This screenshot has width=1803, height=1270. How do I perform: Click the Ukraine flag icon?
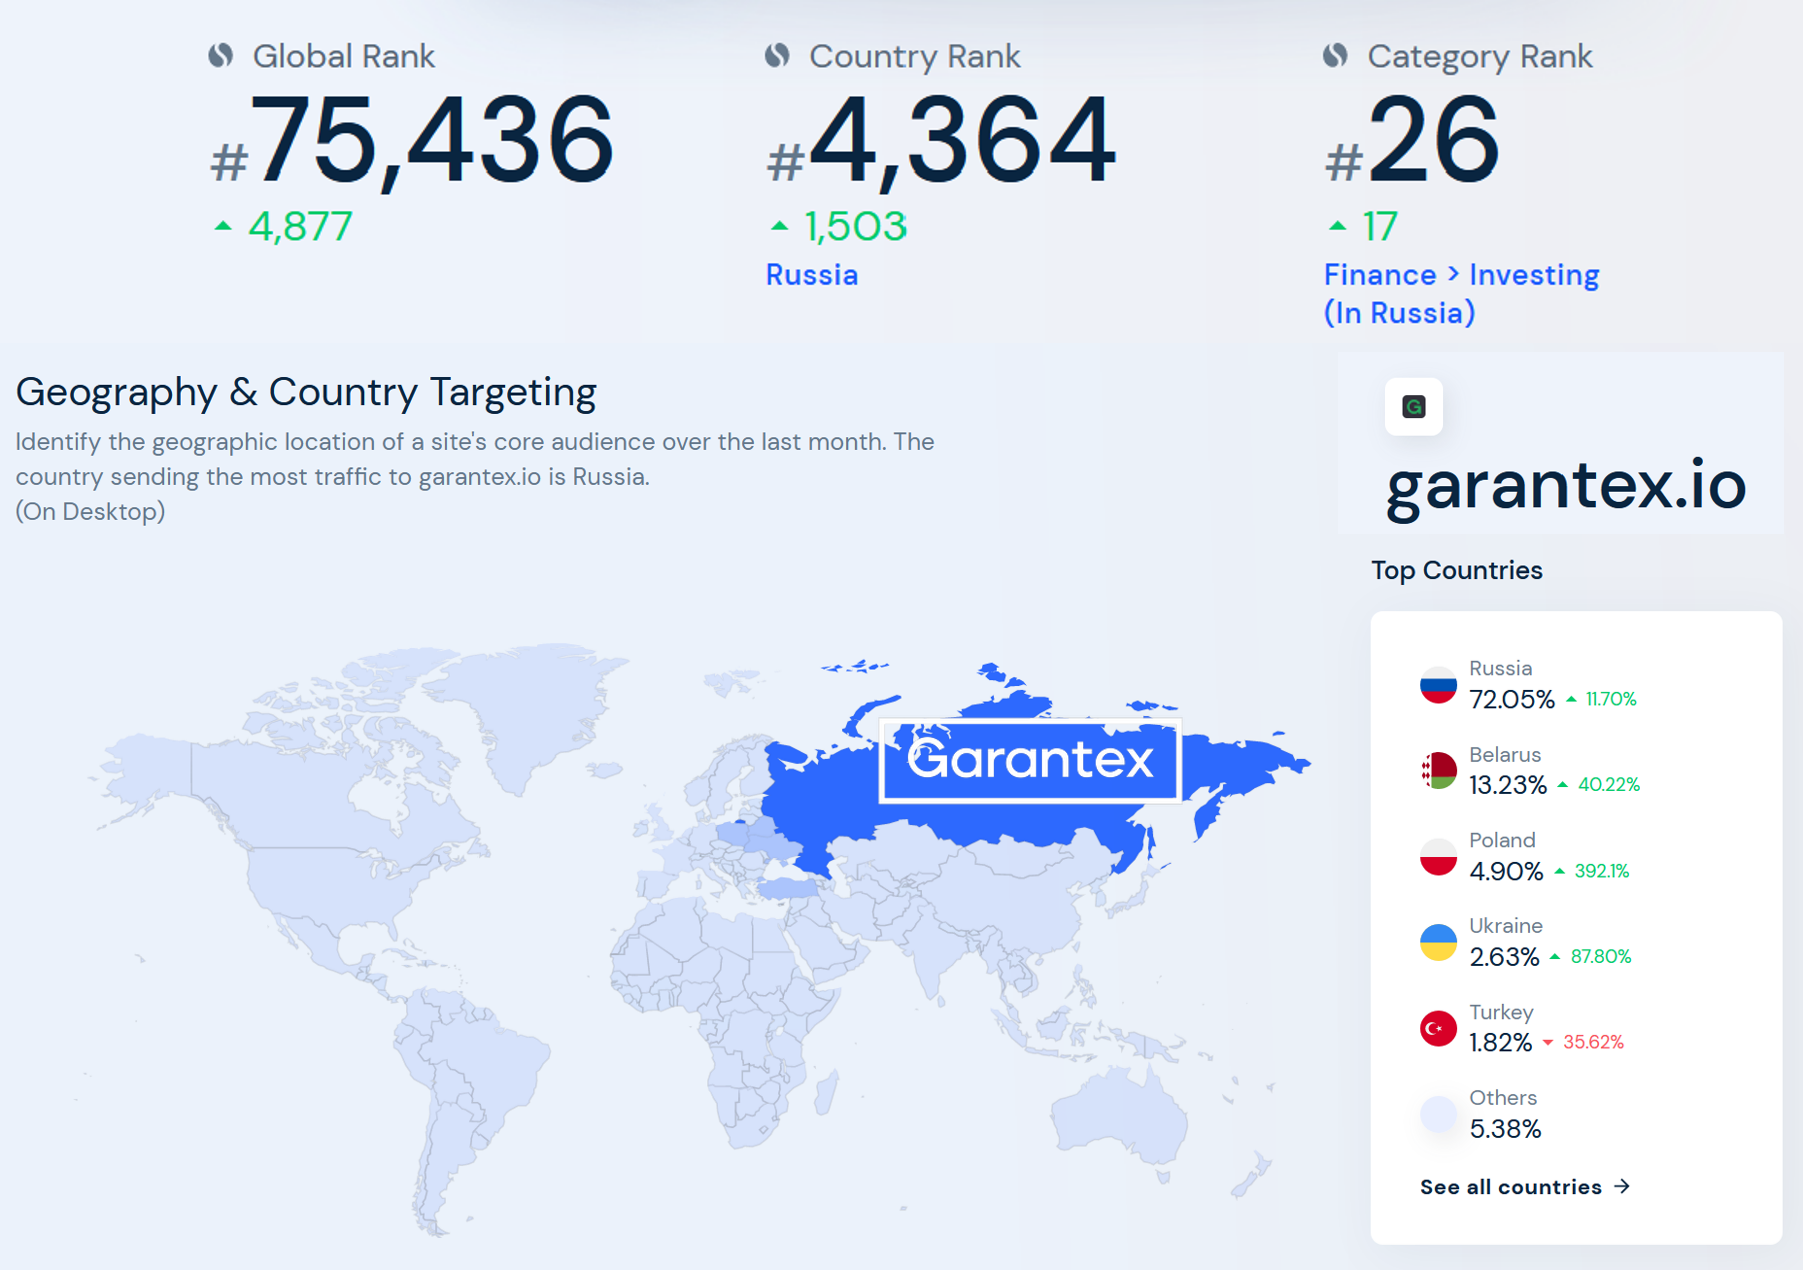[1438, 942]
